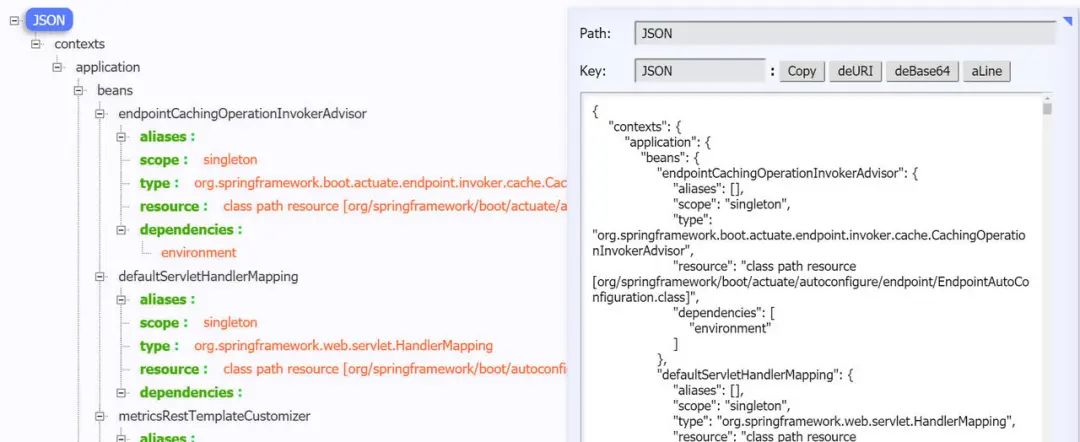The width and height of the screenshot is (1080, 442).
Task: Collapse the metricsRestTemplateCustomizer node
Action: 101,417
